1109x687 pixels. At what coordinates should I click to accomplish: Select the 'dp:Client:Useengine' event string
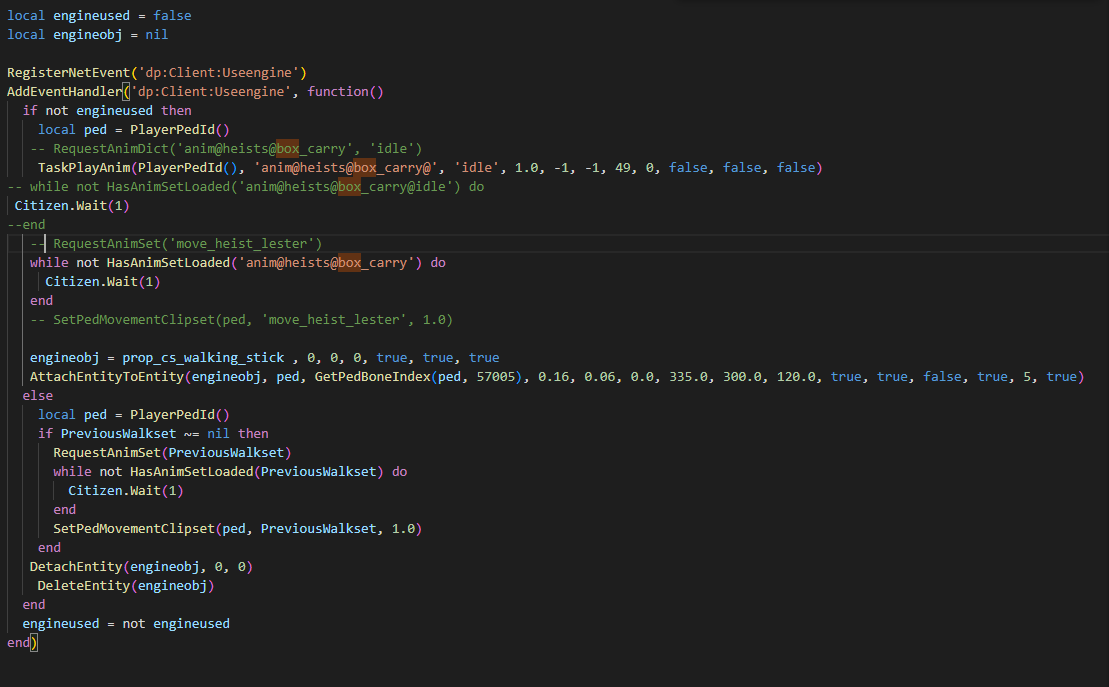(x=222, y=72)
